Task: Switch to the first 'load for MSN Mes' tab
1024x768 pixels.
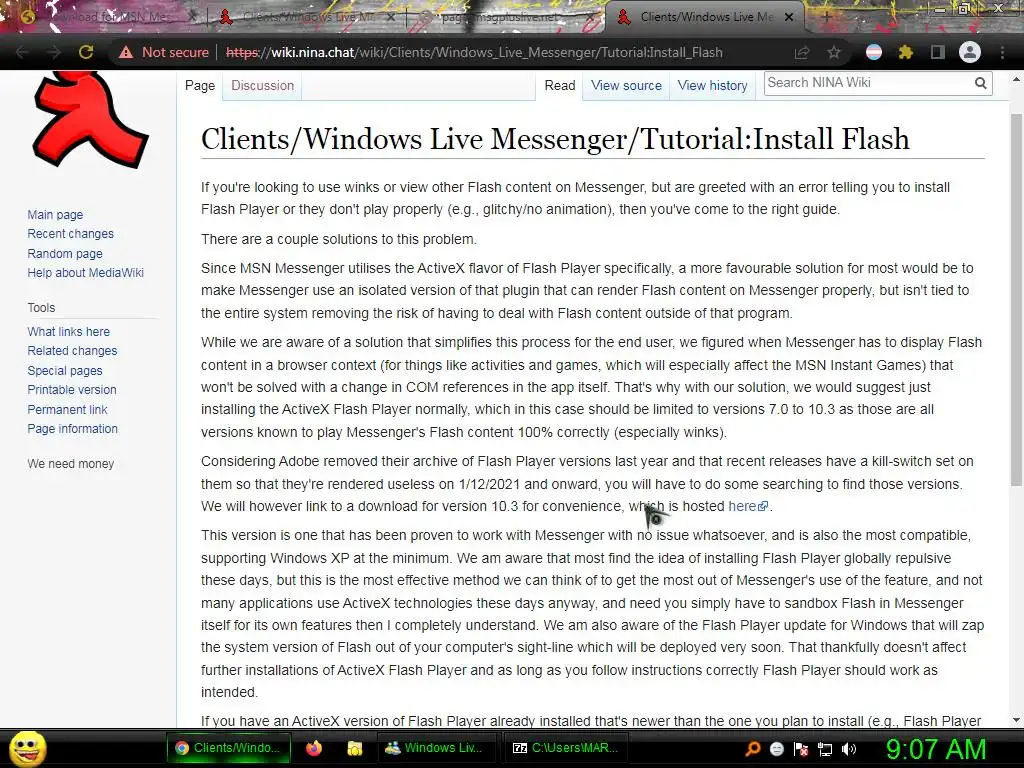Action: (x=108, y=17)
